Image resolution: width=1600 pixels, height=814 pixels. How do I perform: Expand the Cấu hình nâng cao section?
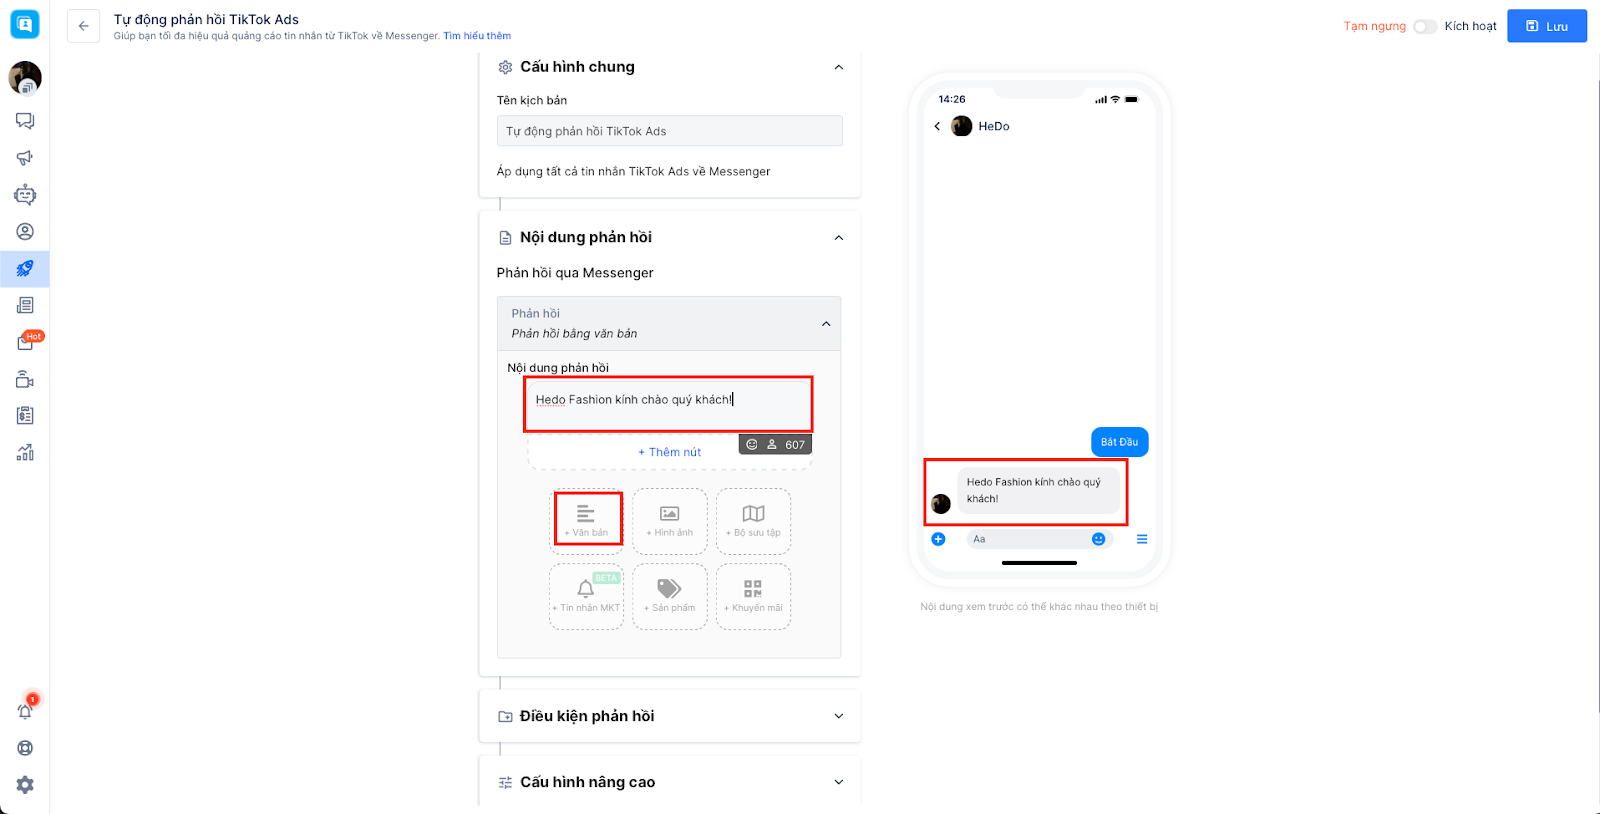pos(839,782)
